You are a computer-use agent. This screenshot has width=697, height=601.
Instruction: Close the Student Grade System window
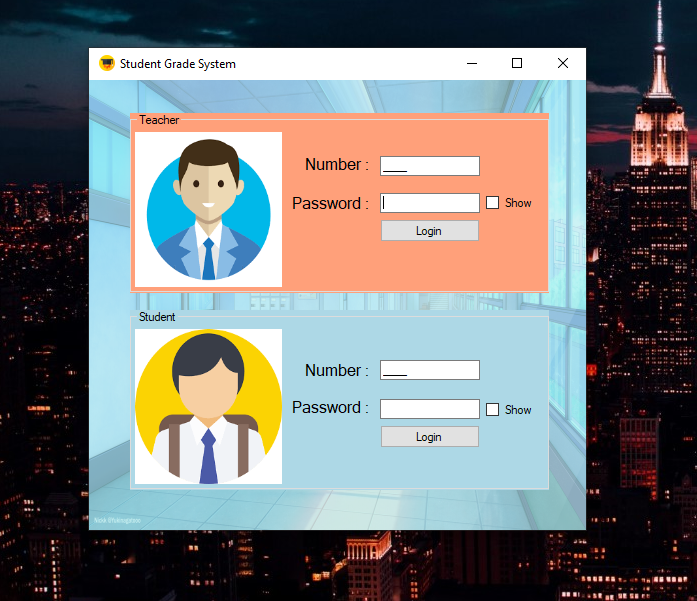pyautogui.click(x=563, y=64)
